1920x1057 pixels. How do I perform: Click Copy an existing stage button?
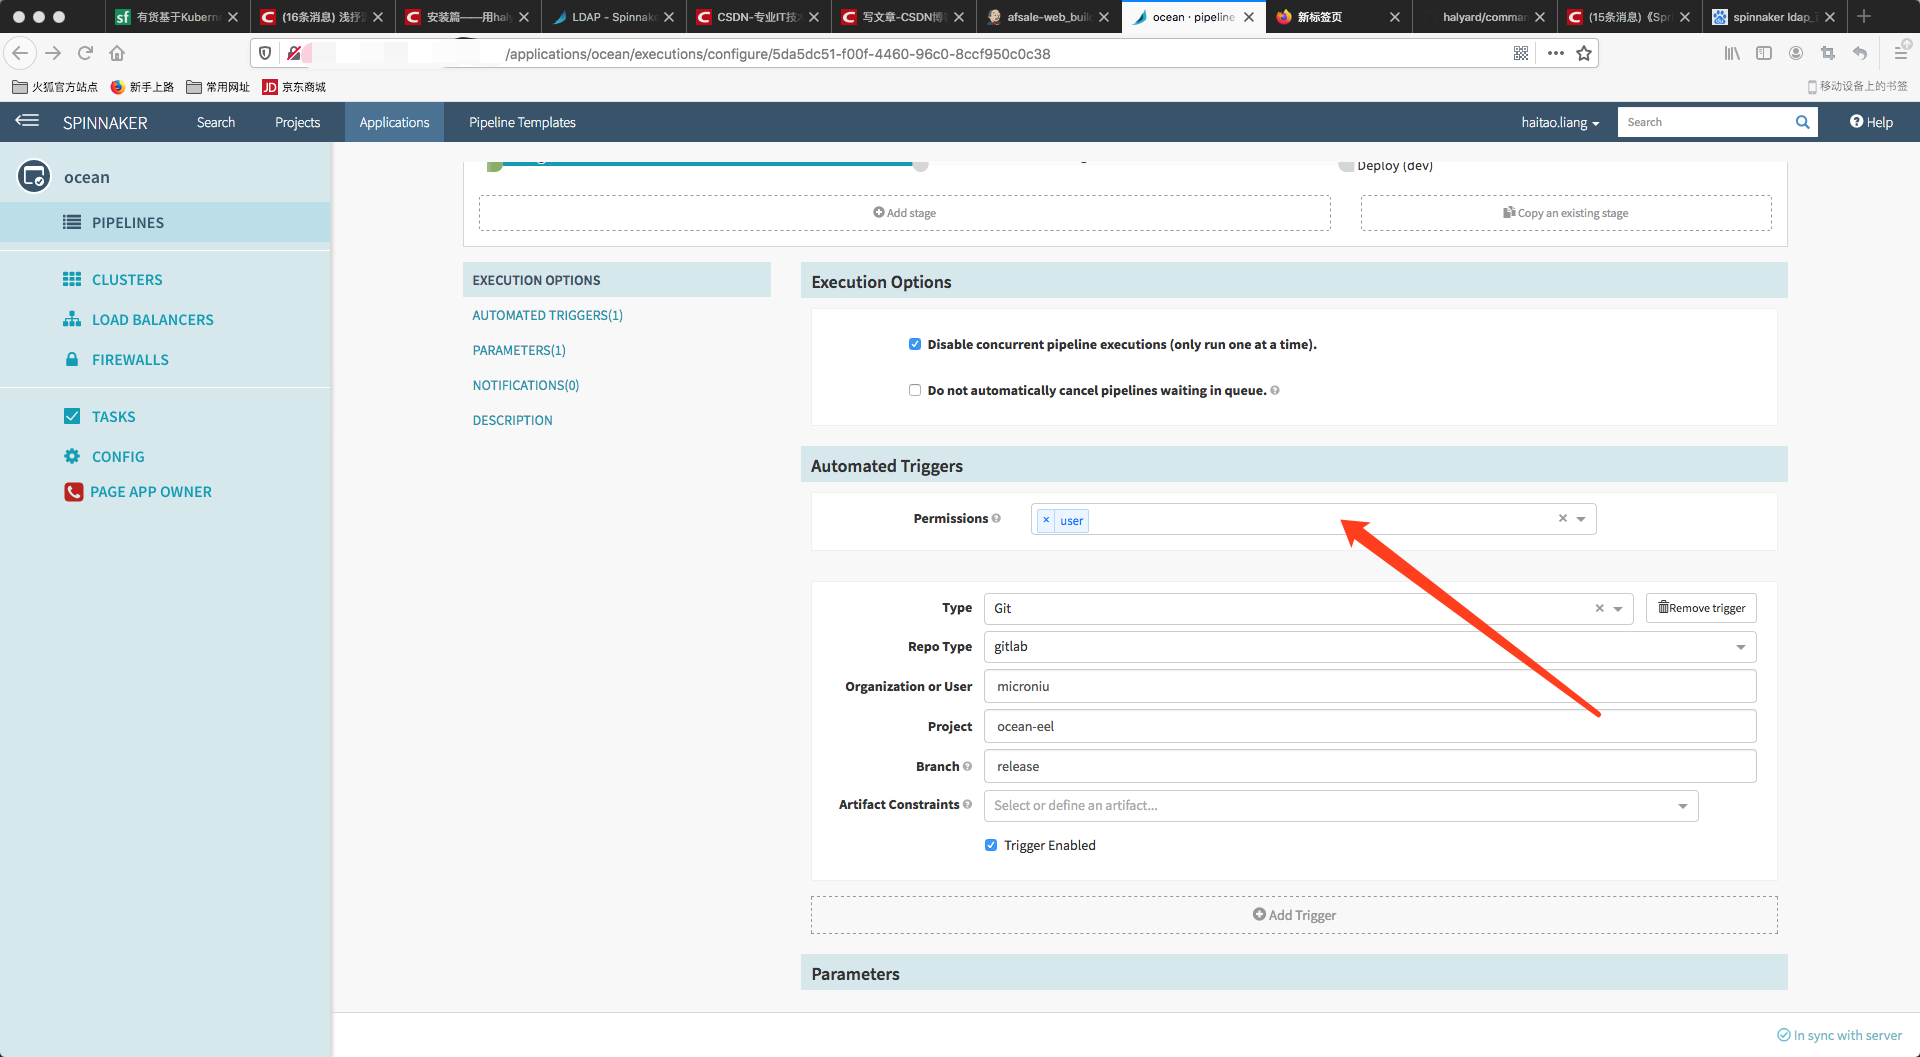click(1566, 213)
